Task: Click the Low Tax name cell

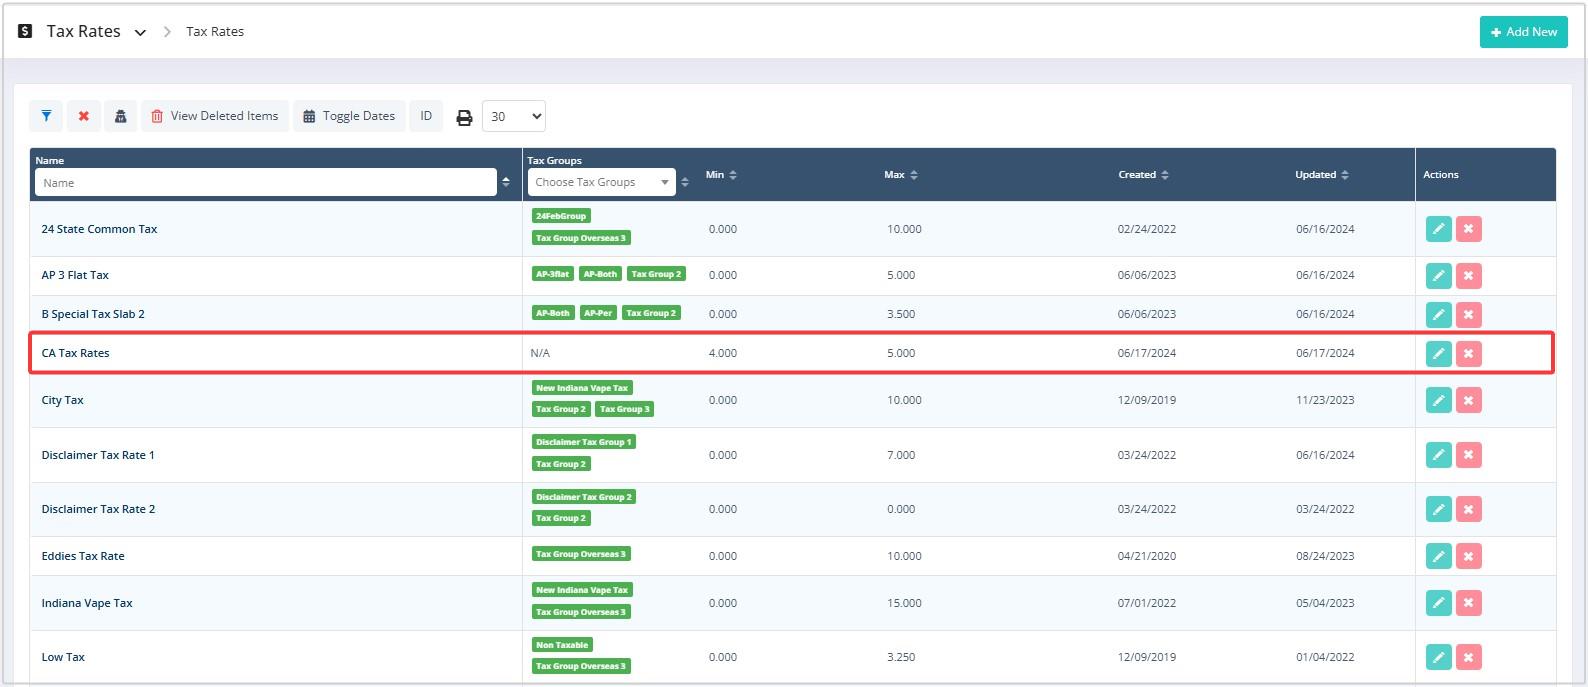Action: pos(63,657)
